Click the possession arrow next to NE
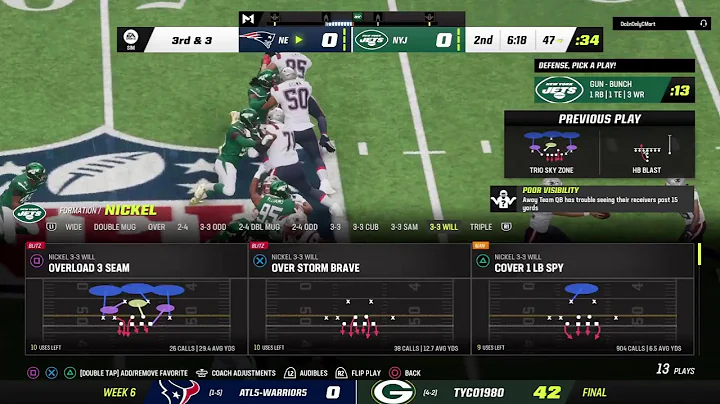This screenshot has height=404, width=720. tap(299, 40)
